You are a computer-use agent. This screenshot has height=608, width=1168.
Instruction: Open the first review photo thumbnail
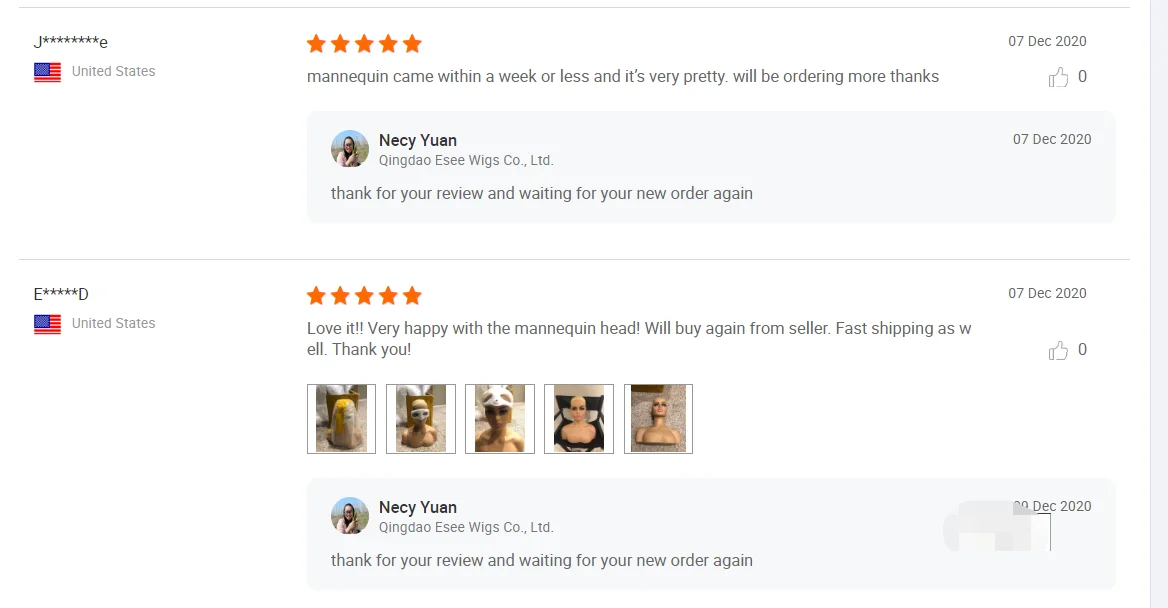pos(341,419)
